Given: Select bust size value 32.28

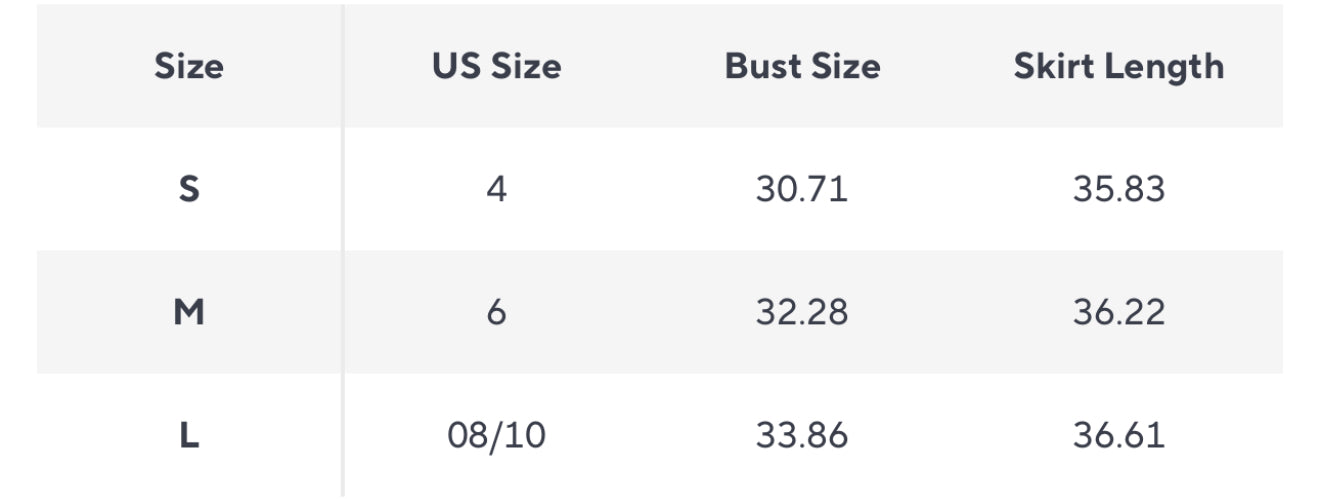Looking at the screenshot, I should pyautogui.click(x=801, y=313).
